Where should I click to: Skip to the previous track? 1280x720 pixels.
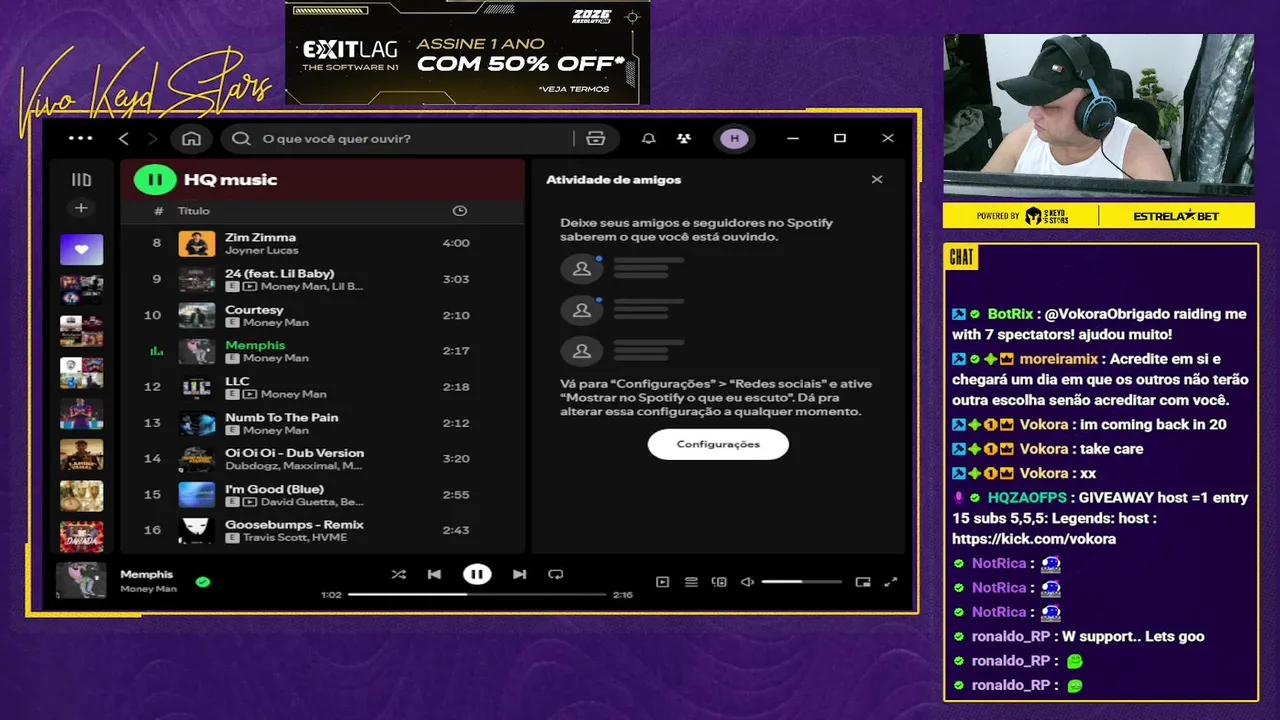pyautogui.click(x=434, y=574)
